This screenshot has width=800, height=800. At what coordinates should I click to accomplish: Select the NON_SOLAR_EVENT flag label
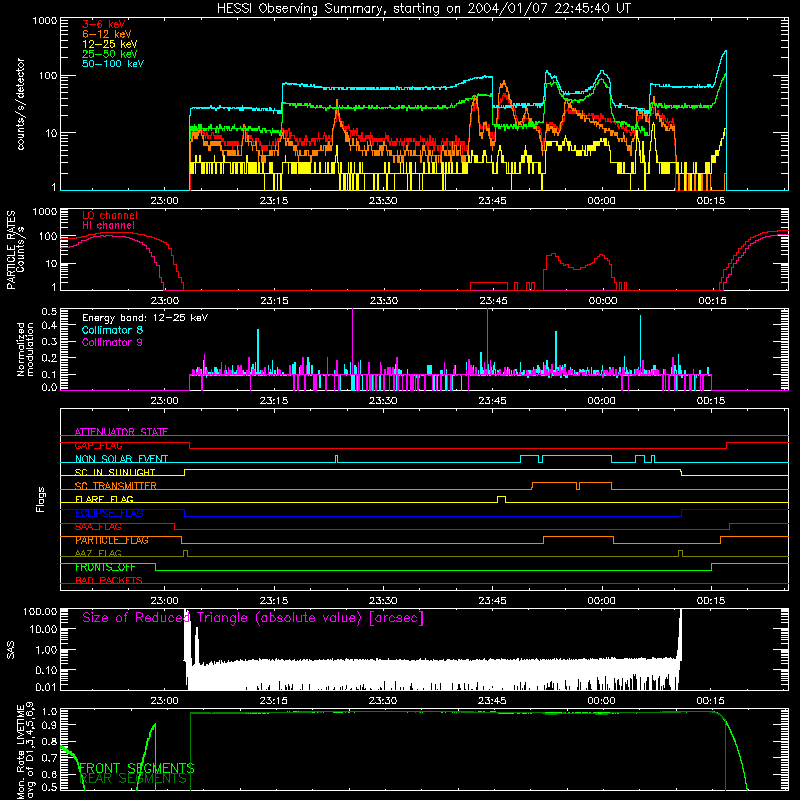click(121, 459)
